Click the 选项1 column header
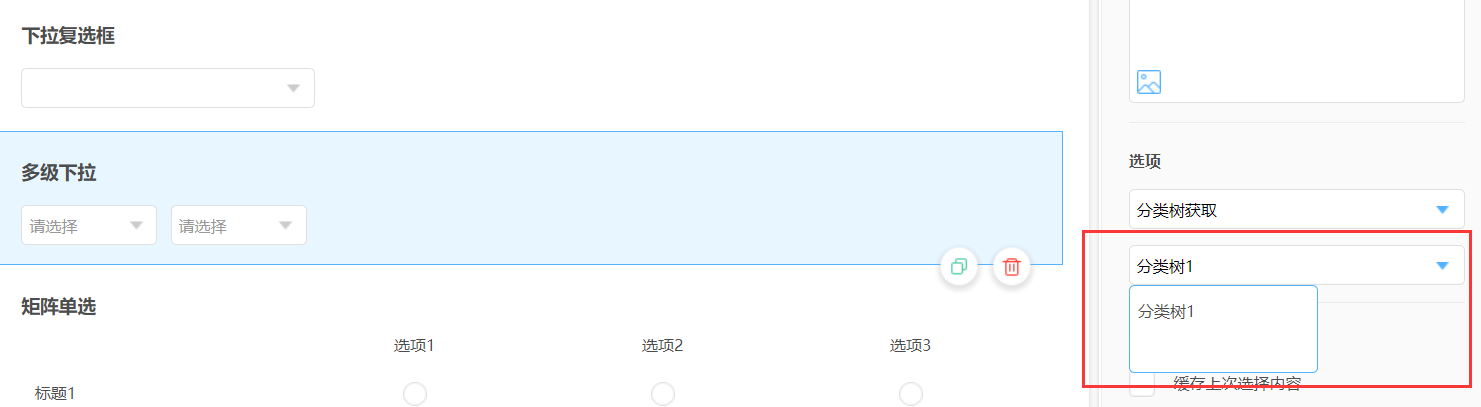This screenshot has width=1481, height=407. [x=414, y=346]
